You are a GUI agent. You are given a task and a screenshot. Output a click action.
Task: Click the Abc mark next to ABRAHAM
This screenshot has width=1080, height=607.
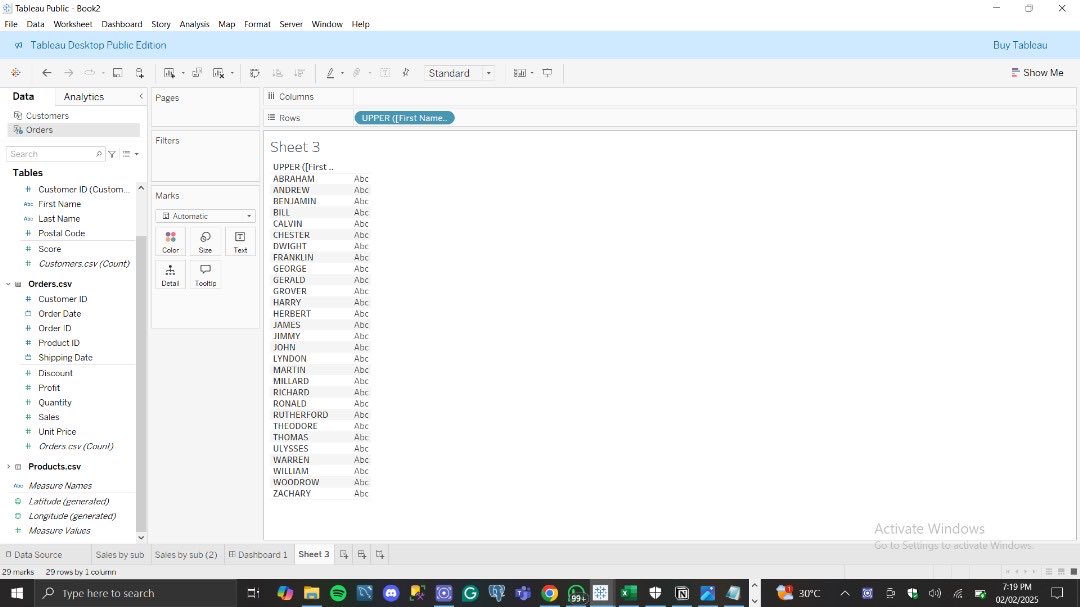(x=361, y=178)
